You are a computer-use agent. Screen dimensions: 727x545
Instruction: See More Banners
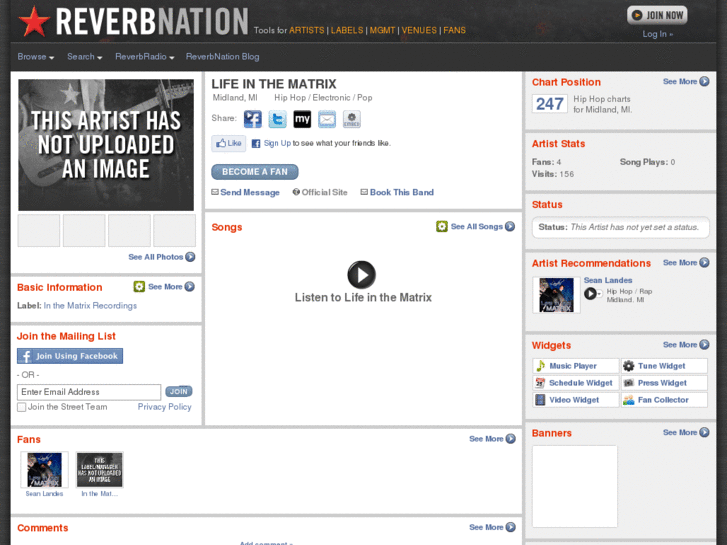(x=686, y=432)
